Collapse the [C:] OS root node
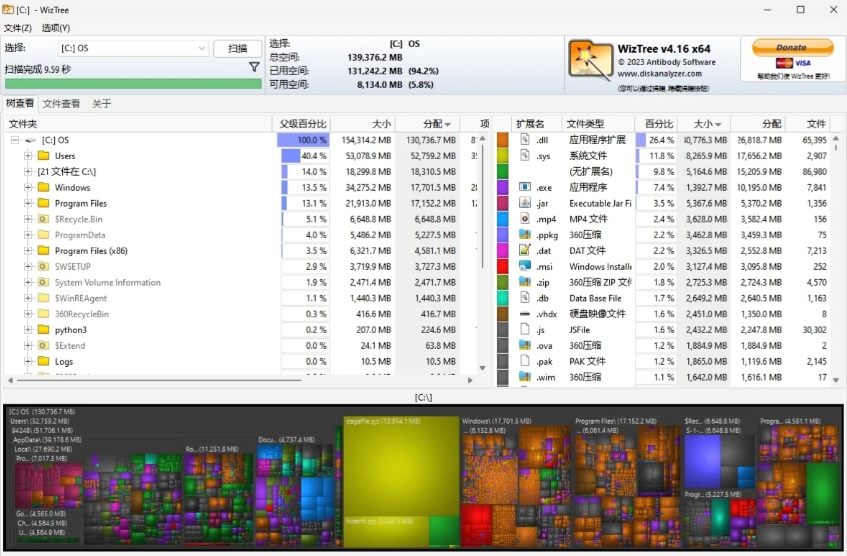This screenshot has width=847, height=556. click(15, 140)
